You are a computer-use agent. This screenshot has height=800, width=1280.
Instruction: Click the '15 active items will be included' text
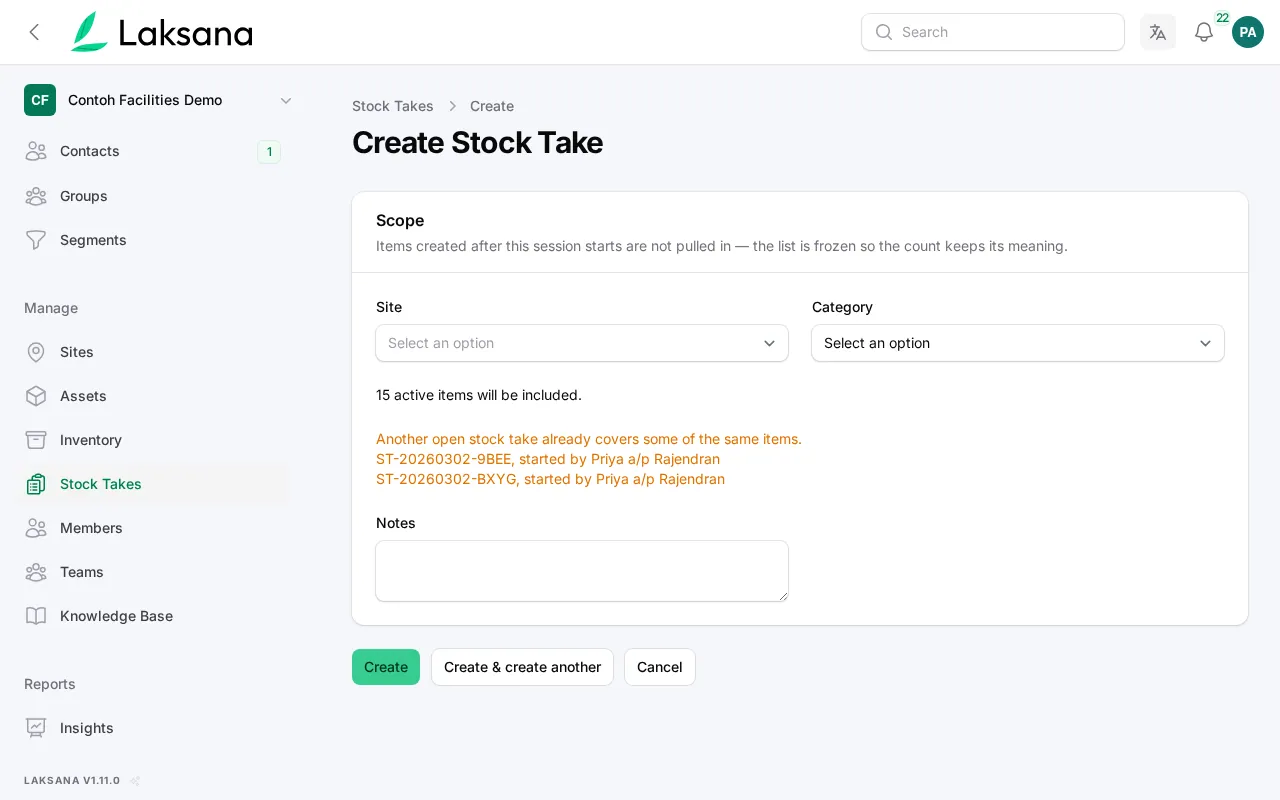tap(479, 395)
